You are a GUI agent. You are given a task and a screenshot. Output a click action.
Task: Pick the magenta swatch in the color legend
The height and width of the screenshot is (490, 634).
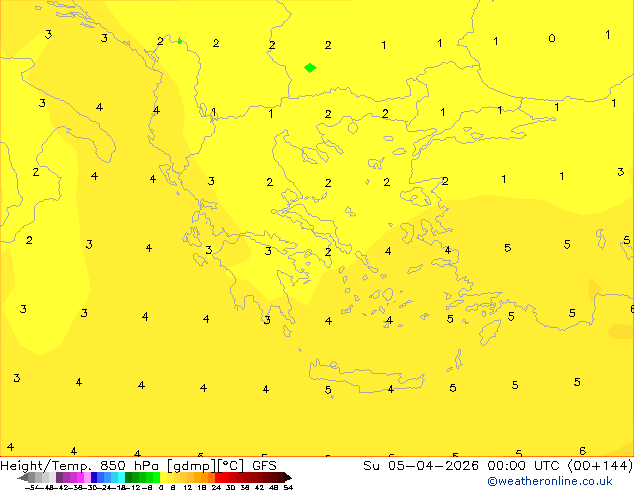pyautogui.click(x=80, y=477)
